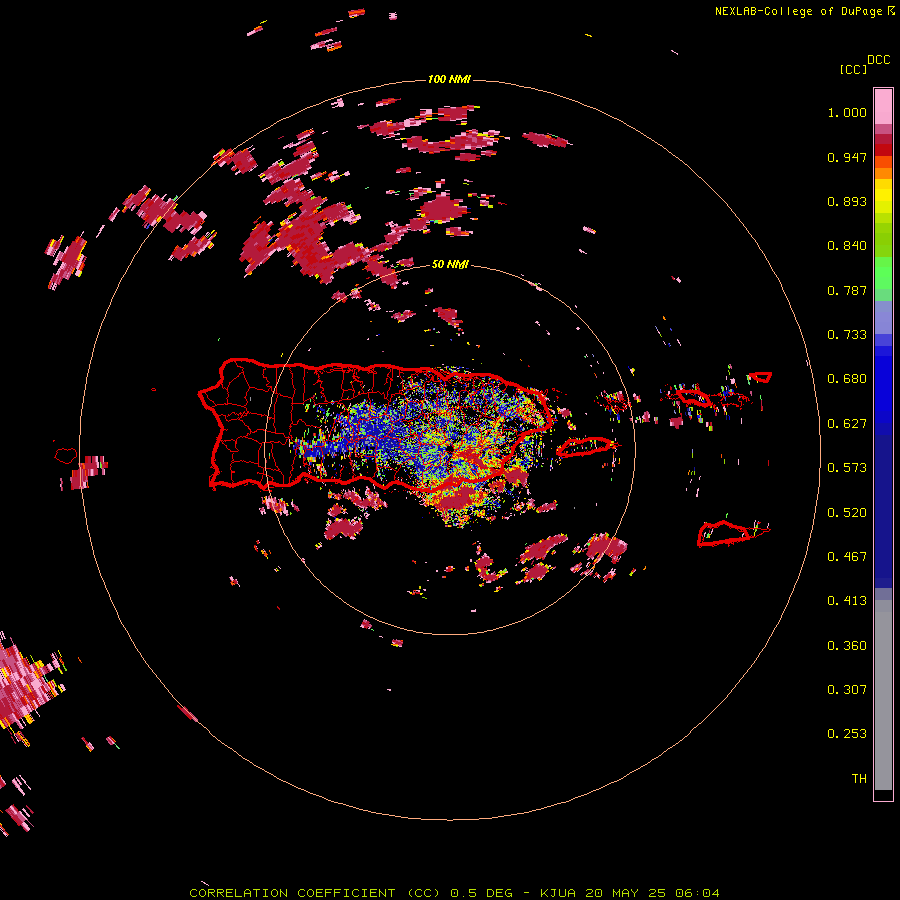Viewport: 900px width, 900px height.
Task: Pick the light pink swatch beside 1.000
Action: coord(883,106)
